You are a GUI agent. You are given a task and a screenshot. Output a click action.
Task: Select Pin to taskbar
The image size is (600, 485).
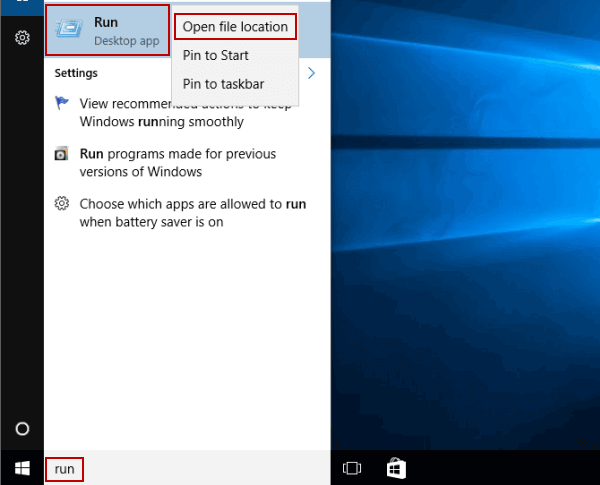pyautogui.click(x=223, y=84)
